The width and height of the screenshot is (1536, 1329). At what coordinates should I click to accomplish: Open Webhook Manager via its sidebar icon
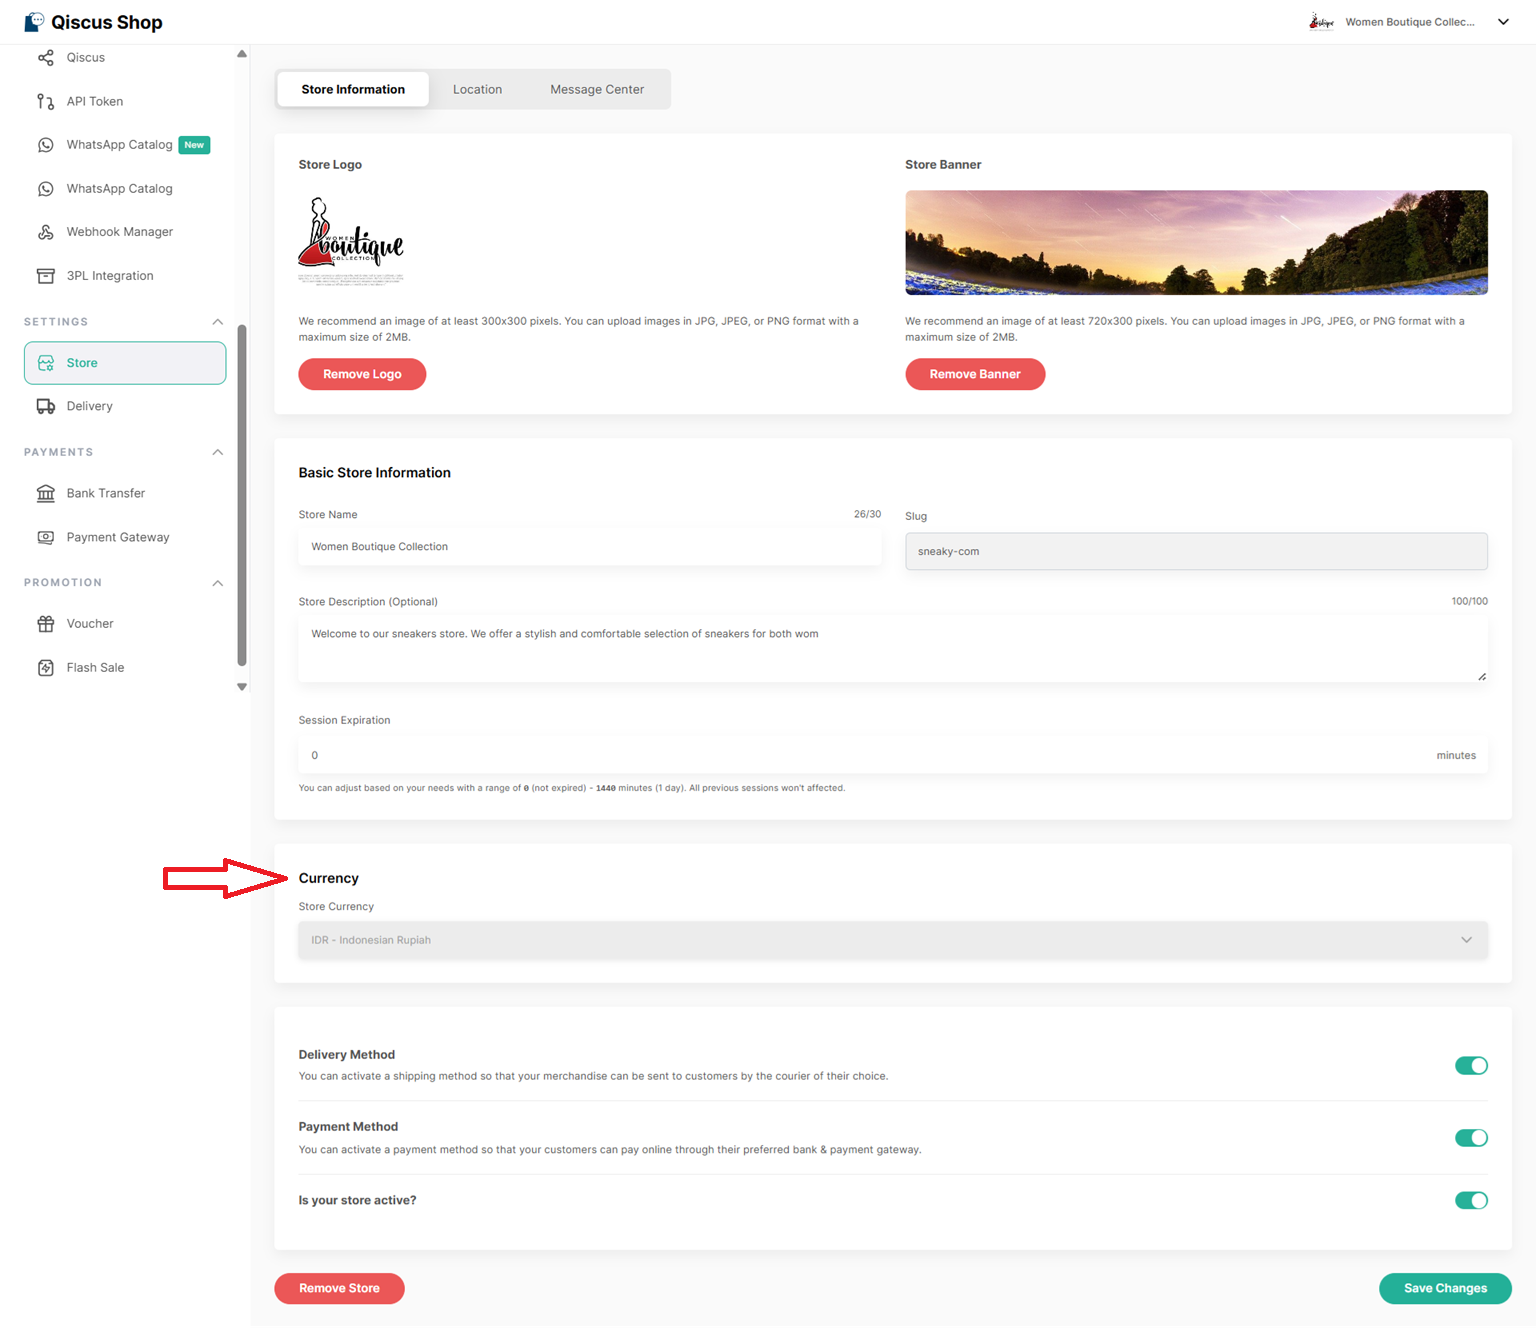45,232
